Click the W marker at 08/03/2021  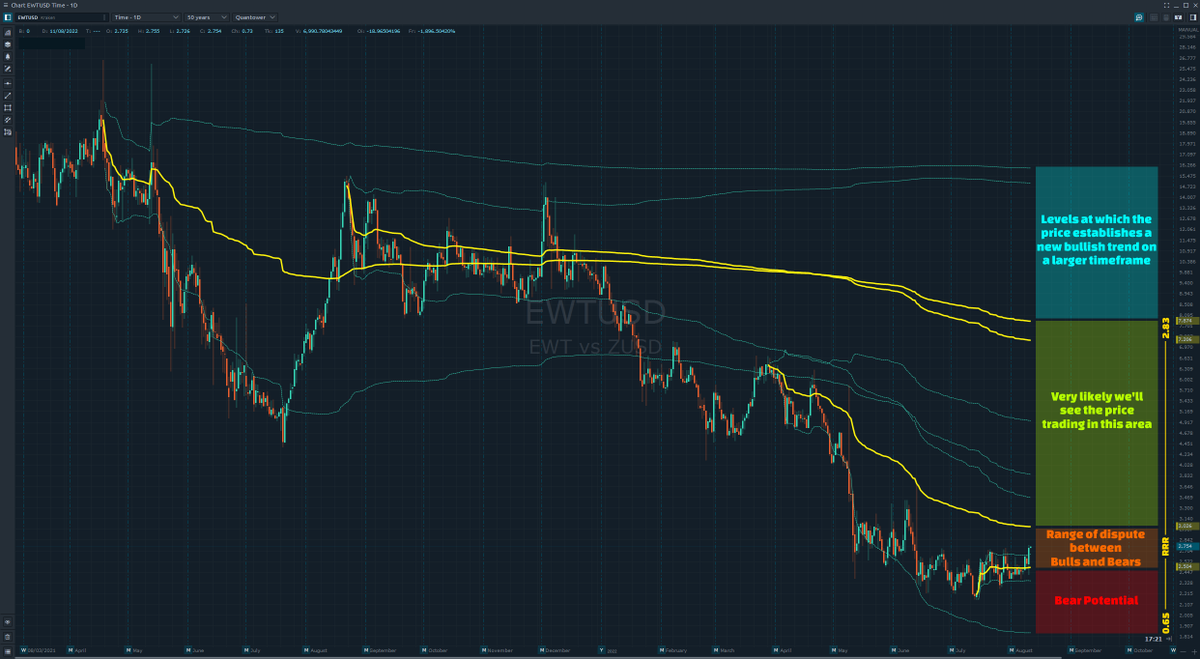23,651
